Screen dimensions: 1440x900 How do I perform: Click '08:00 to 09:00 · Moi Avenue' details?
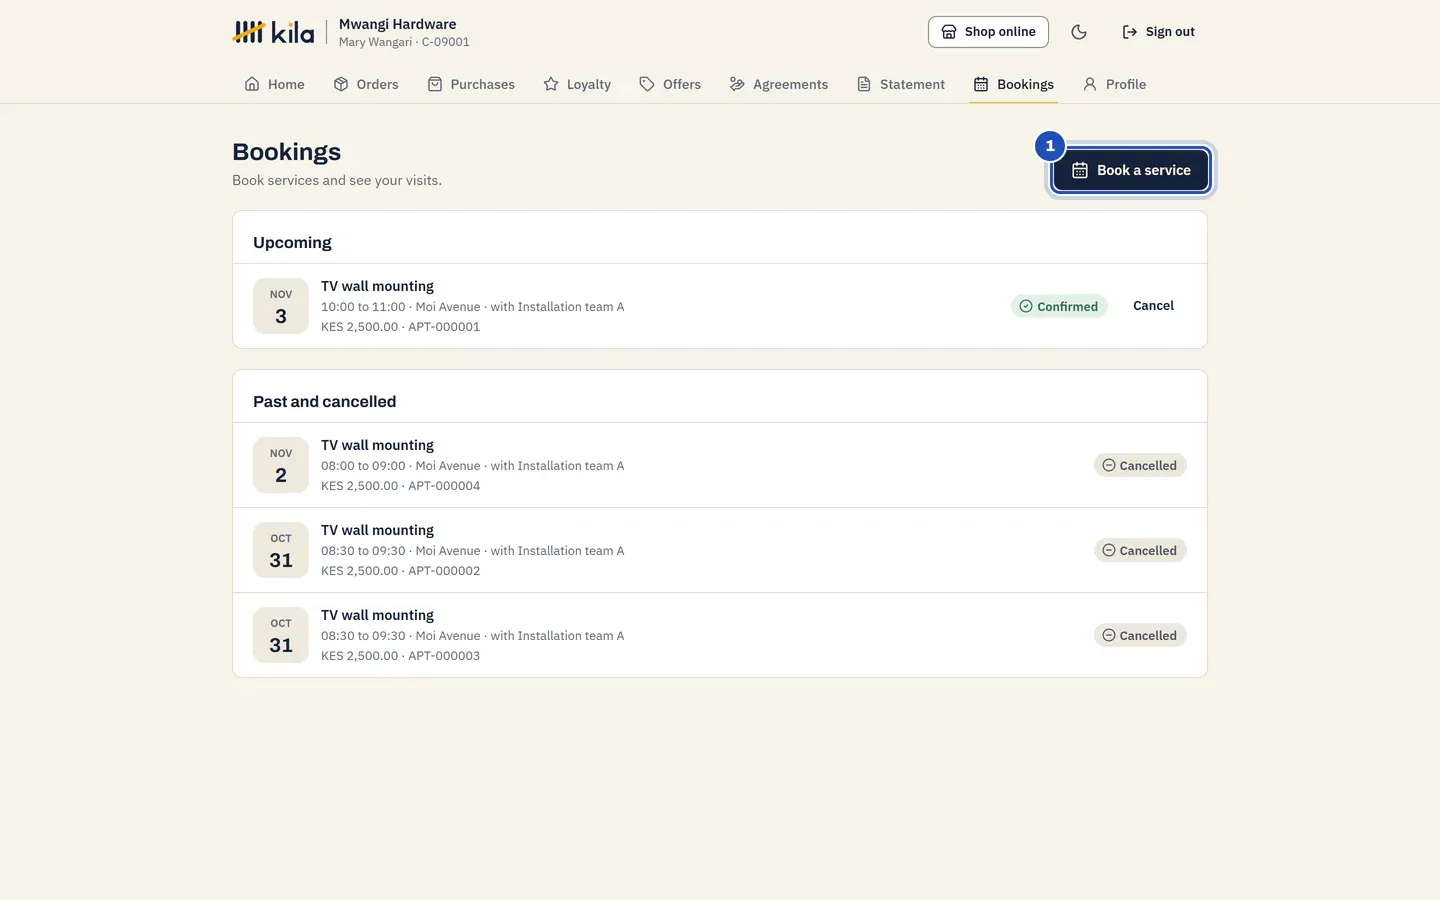click(472, 466)
